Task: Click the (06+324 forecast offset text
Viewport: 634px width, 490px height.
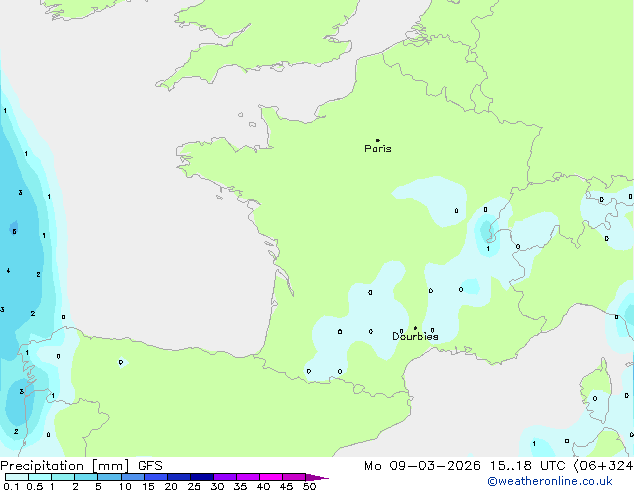Action: pos(603,466)
